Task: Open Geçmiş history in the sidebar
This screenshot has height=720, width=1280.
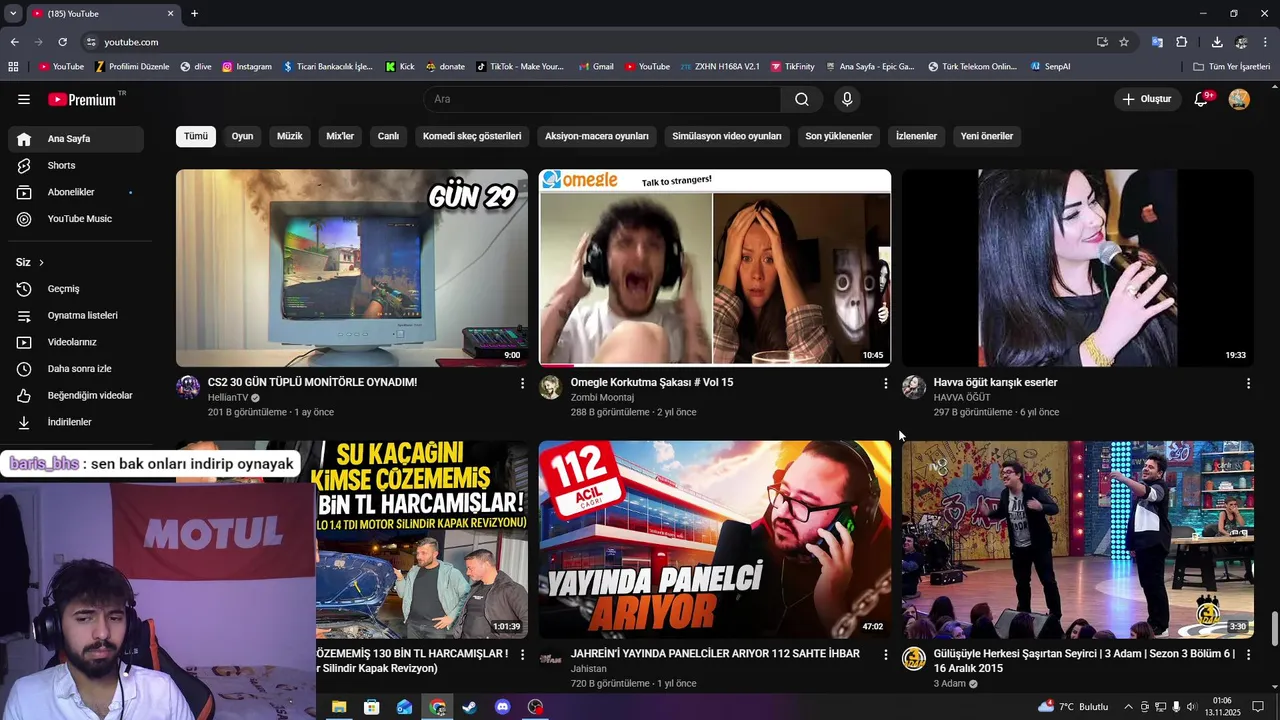Action: pyautogui.click(x=76, y=289)
